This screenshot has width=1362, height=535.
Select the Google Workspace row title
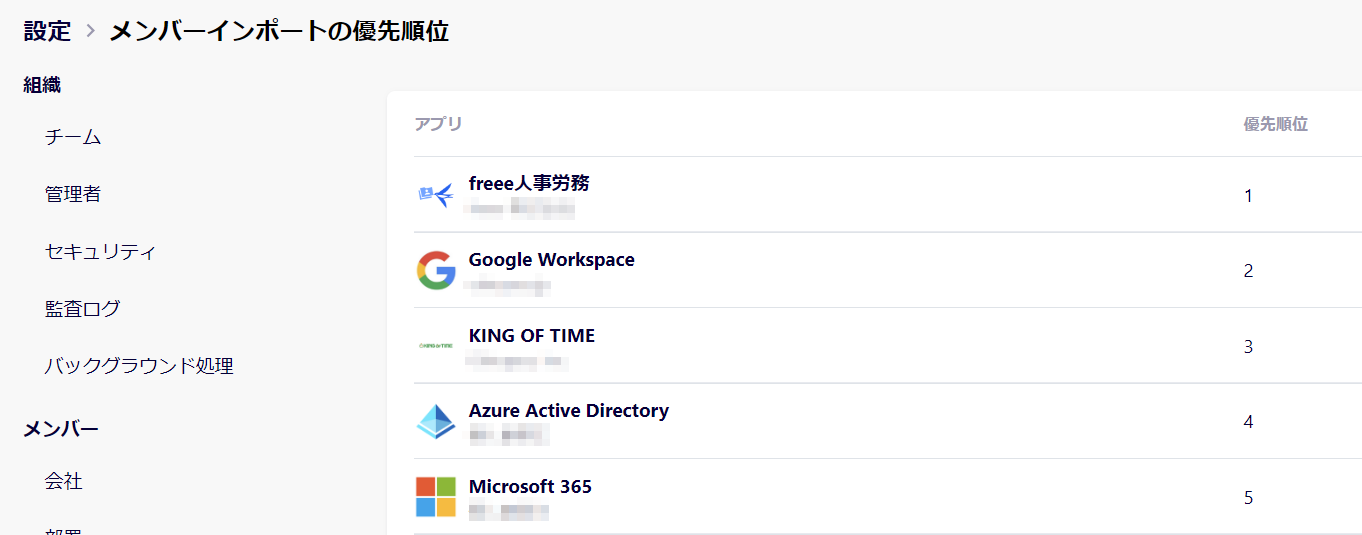551,259
